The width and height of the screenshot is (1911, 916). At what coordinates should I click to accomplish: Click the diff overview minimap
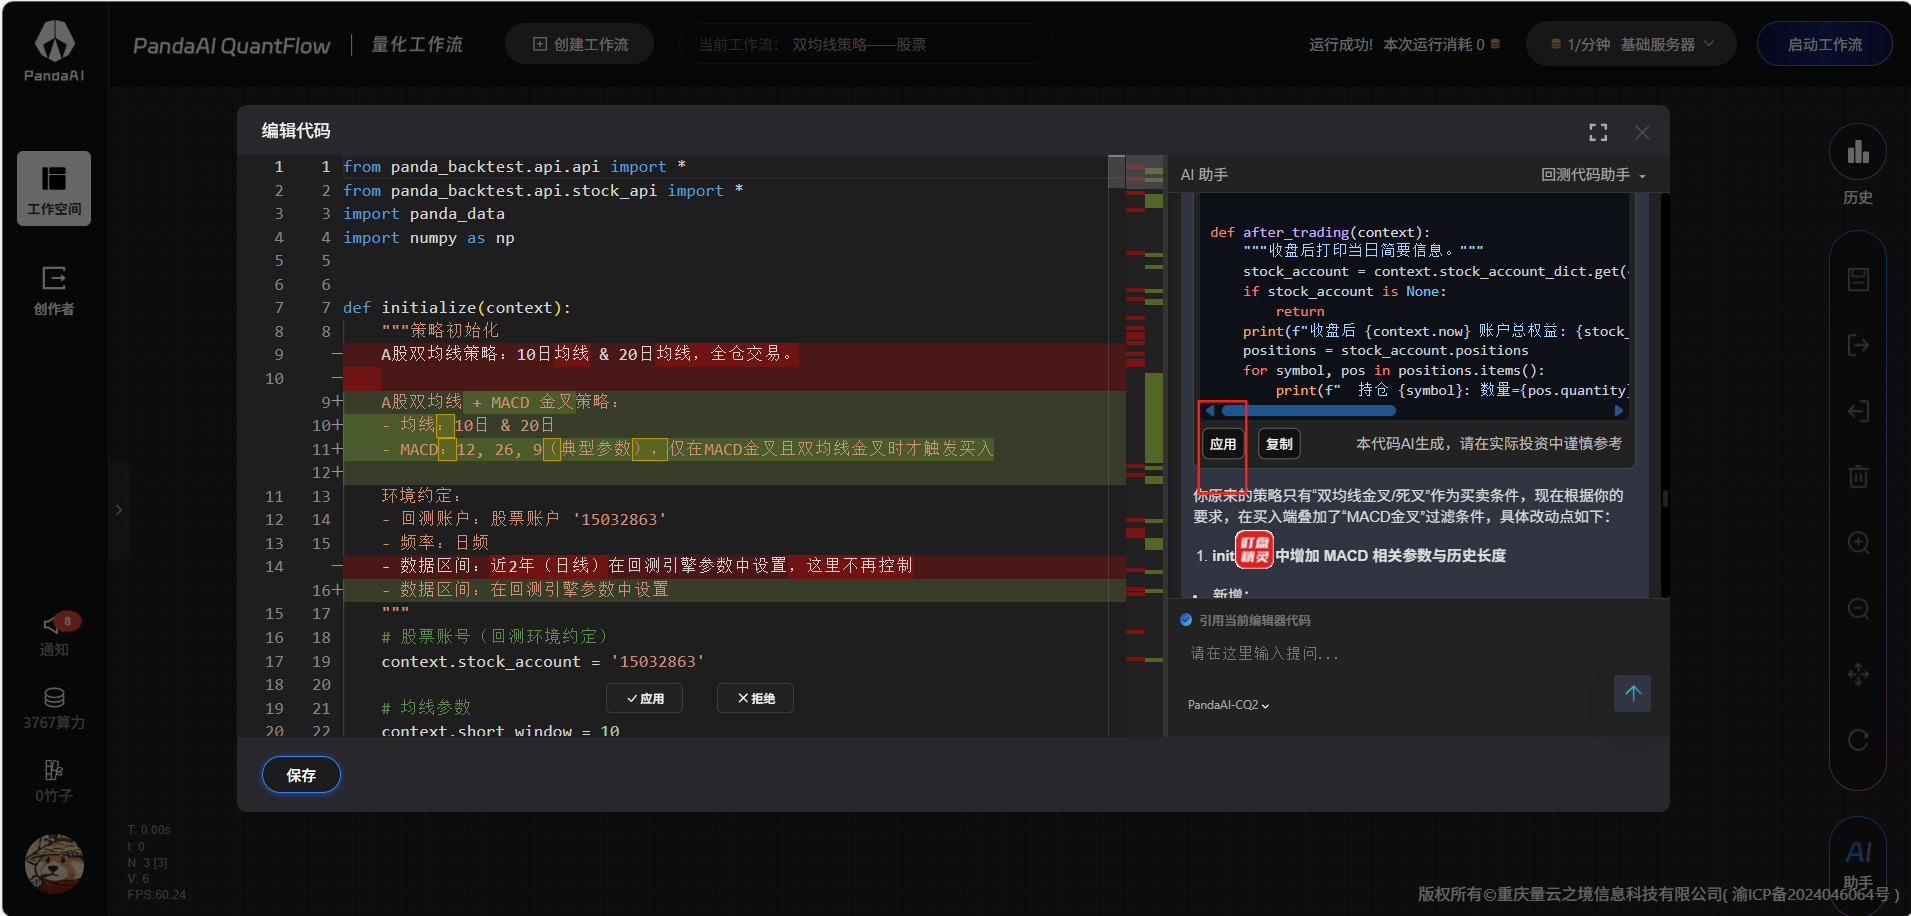click(x=1145, y=445)
